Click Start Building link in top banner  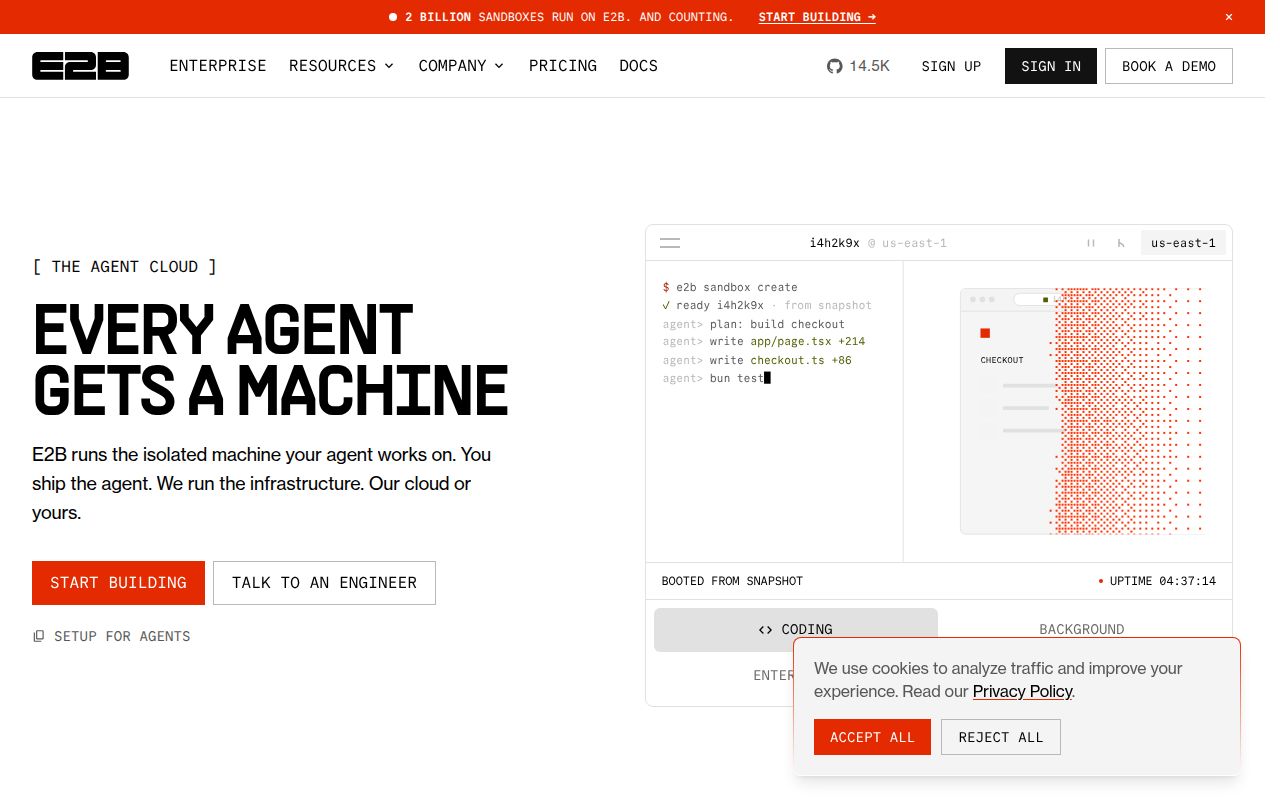coord(817,17)
